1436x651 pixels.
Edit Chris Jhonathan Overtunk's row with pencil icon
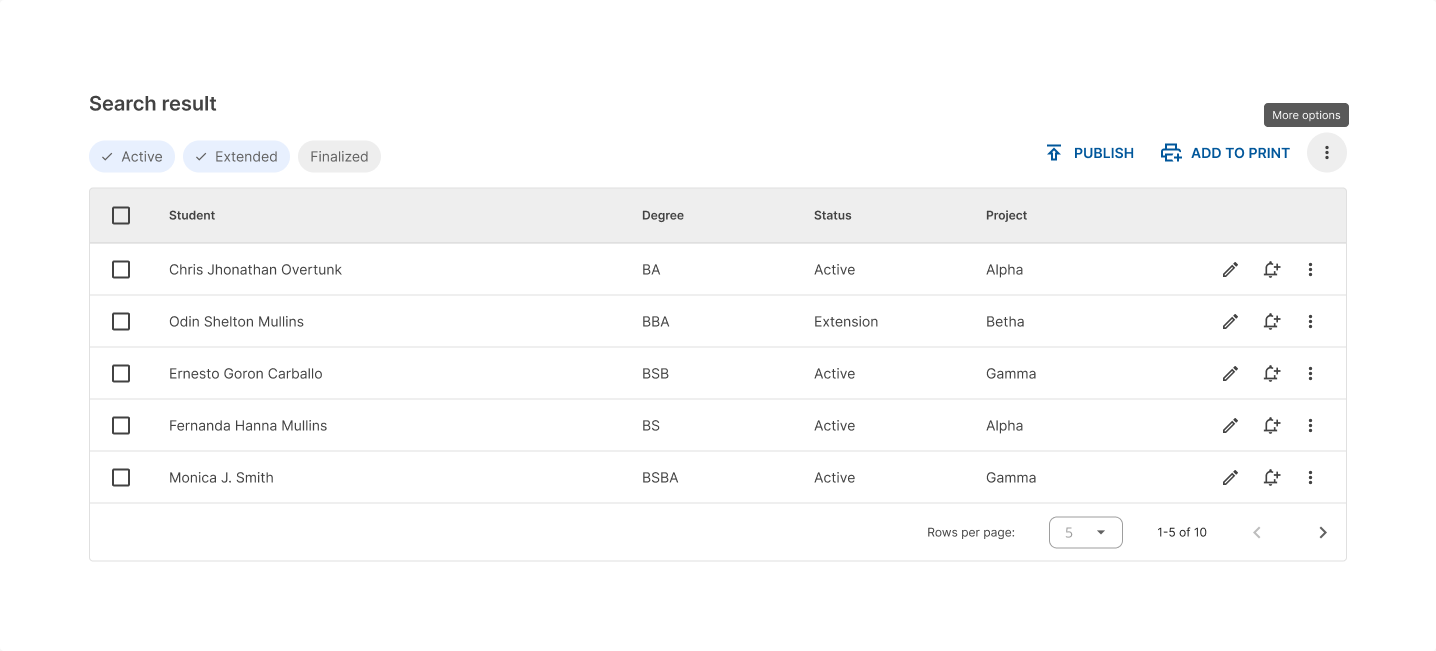[1230, 269]
